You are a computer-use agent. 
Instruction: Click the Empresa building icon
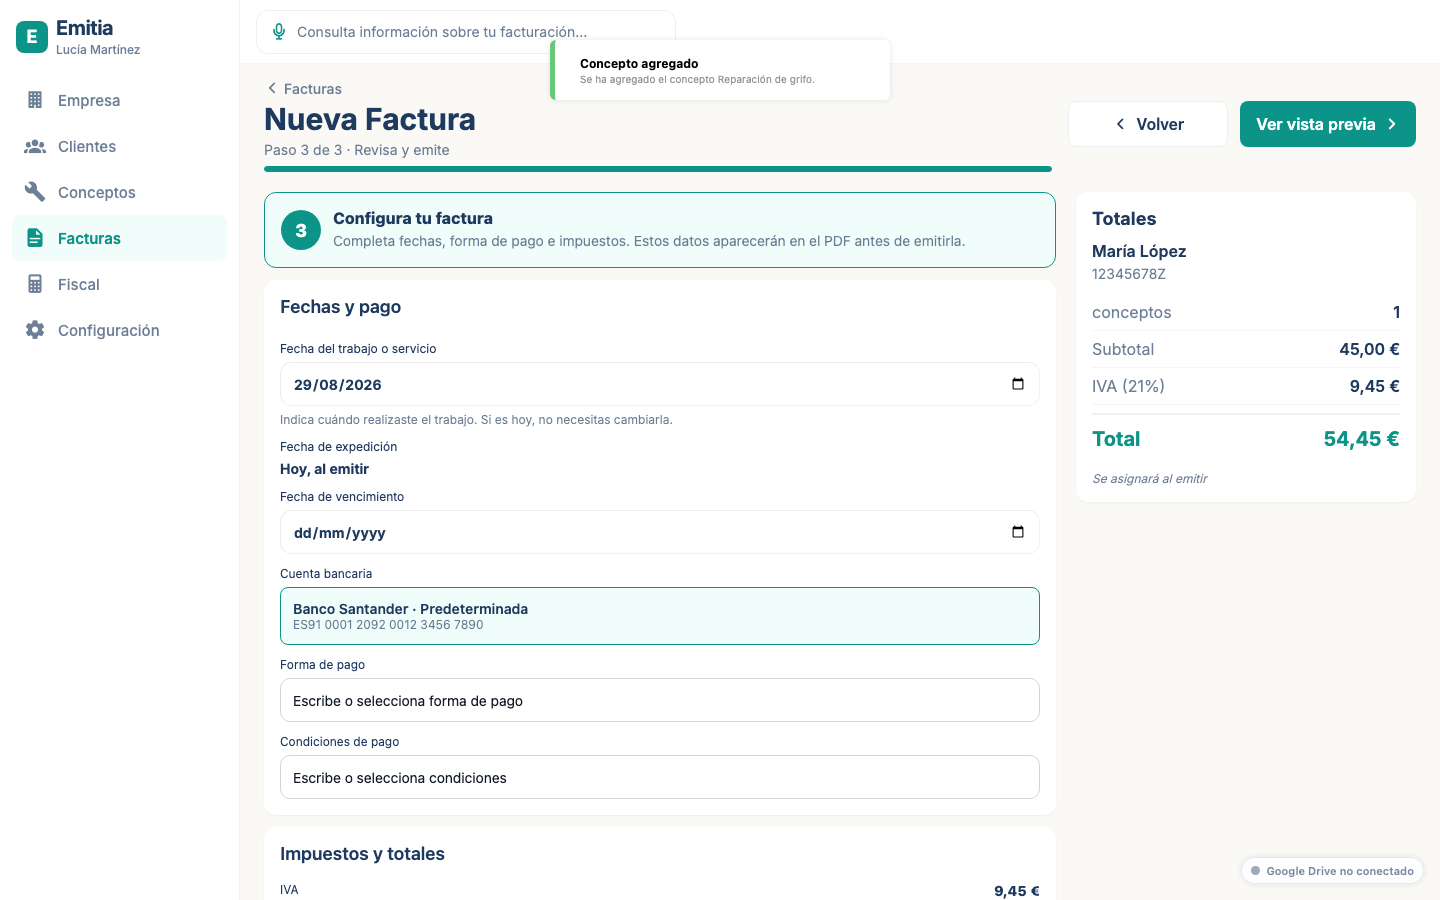35,100
